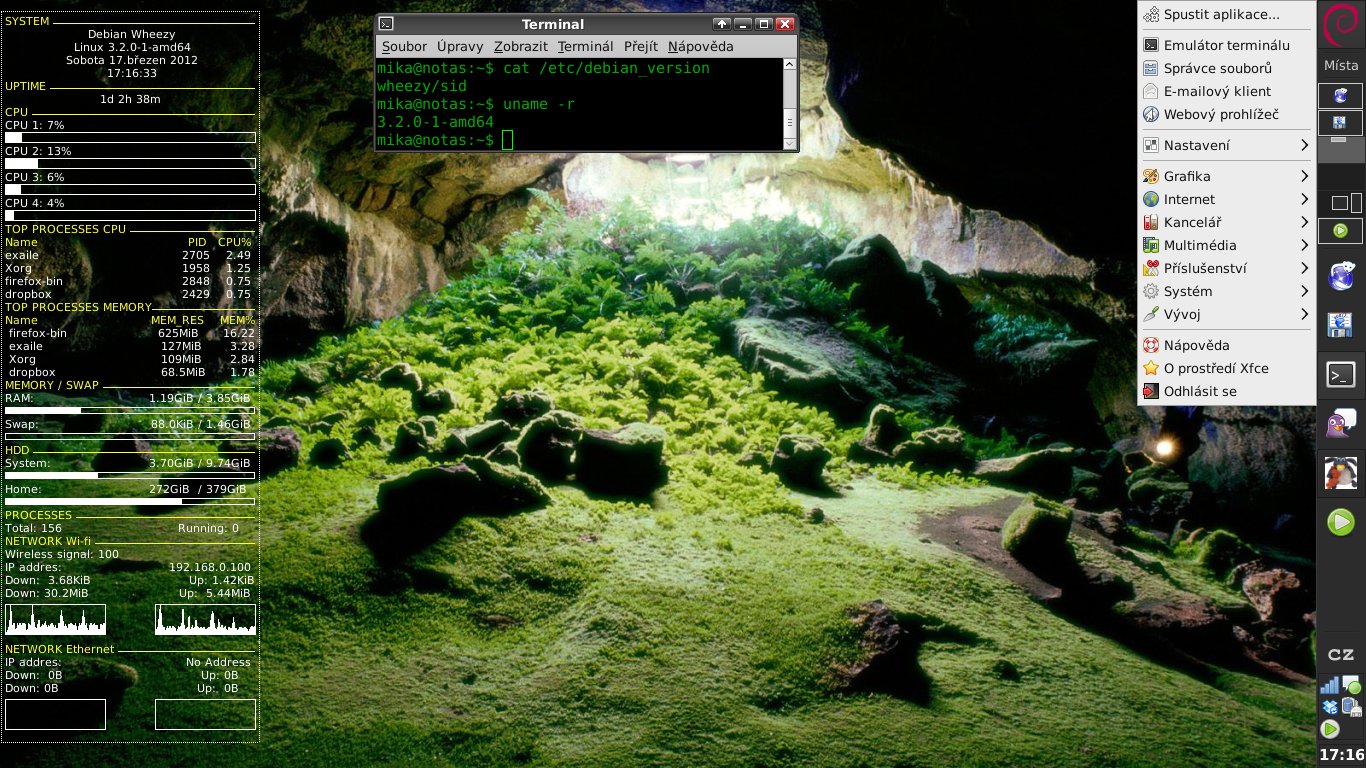Expand the Vývoj submenu
Viewport: 1366px width, 768px height.
click(x=1226, y=314)
